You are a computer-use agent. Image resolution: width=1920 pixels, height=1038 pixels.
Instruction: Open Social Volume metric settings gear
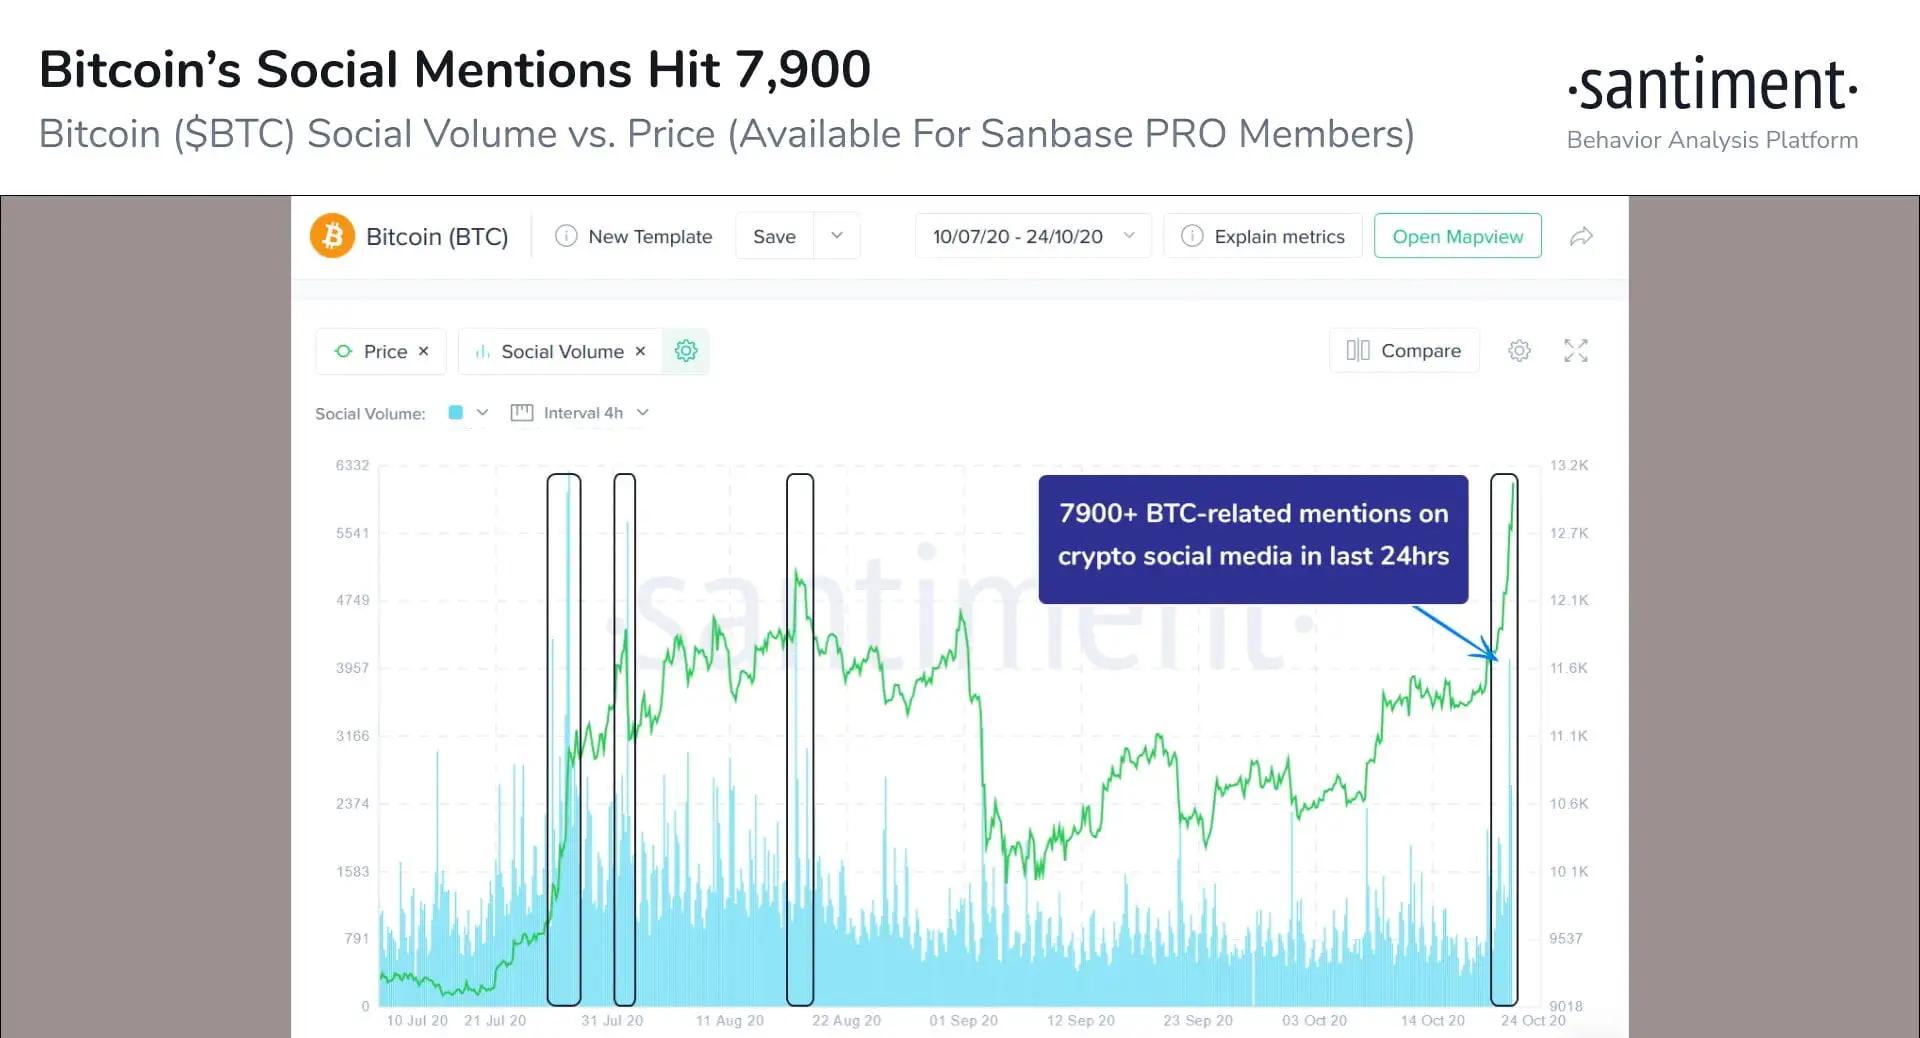tap(686, 351)
